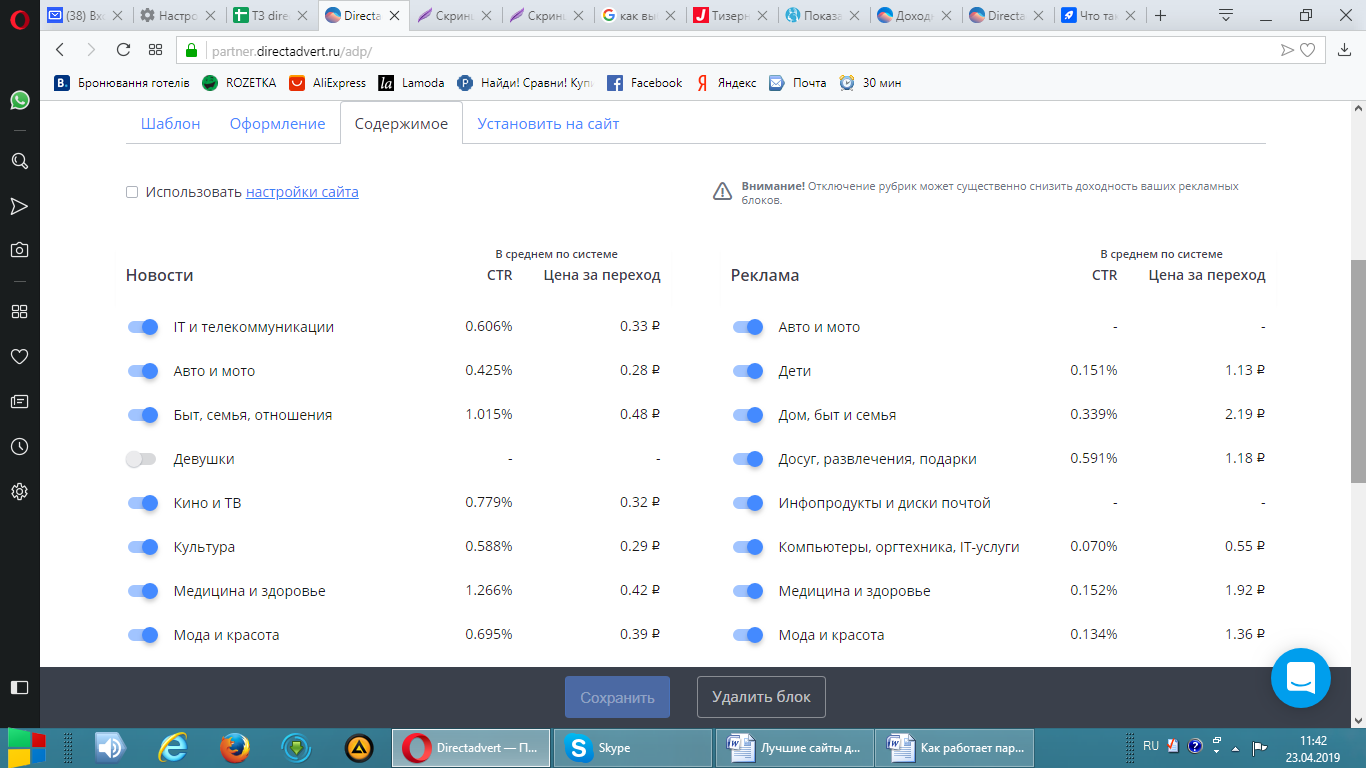Screen dimensions: 1366x768
Task: Disable ads 'Авто и мото' toggle
Action: click(x=748, y=327)
